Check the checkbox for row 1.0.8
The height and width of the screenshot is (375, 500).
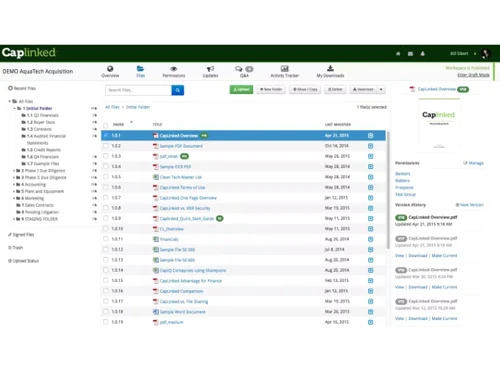(x=106, y=208)
